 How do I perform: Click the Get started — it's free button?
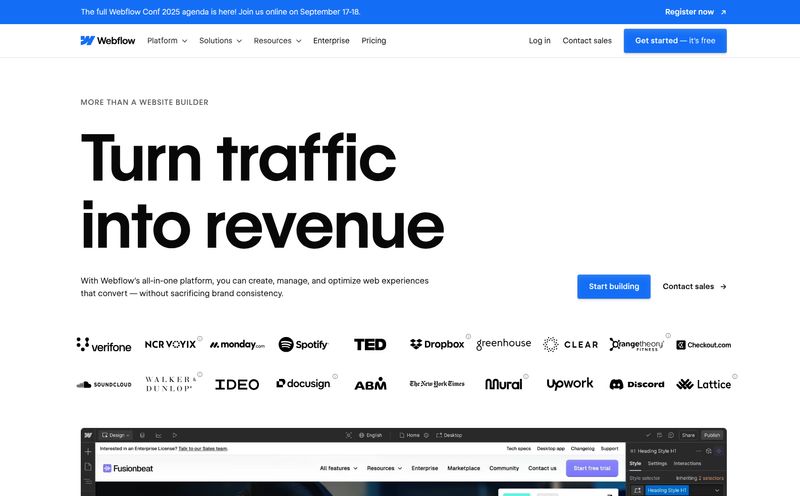[675, 41]
